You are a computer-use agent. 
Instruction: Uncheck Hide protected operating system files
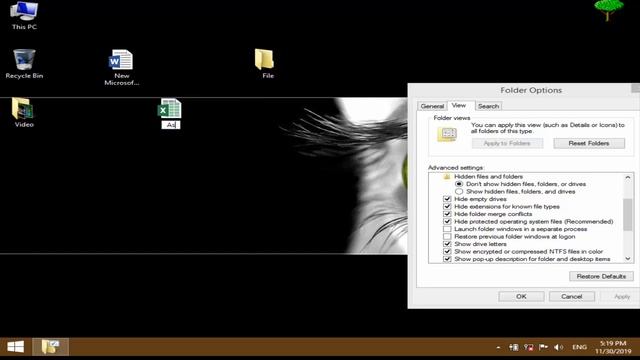point(447,222)
